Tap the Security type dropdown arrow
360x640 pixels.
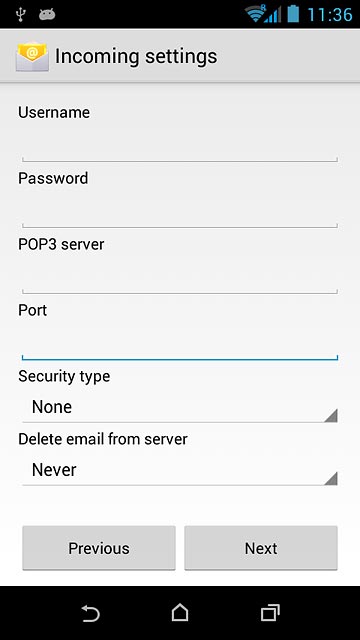coord(331,415)
